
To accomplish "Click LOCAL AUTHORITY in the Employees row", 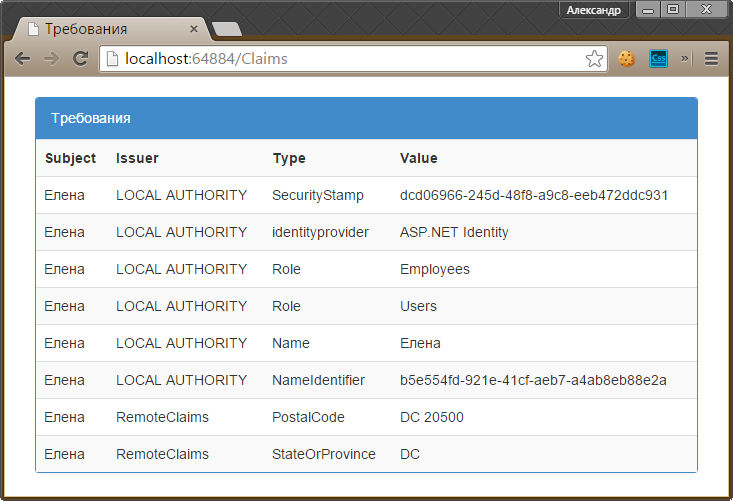I will tap(181, 269).
